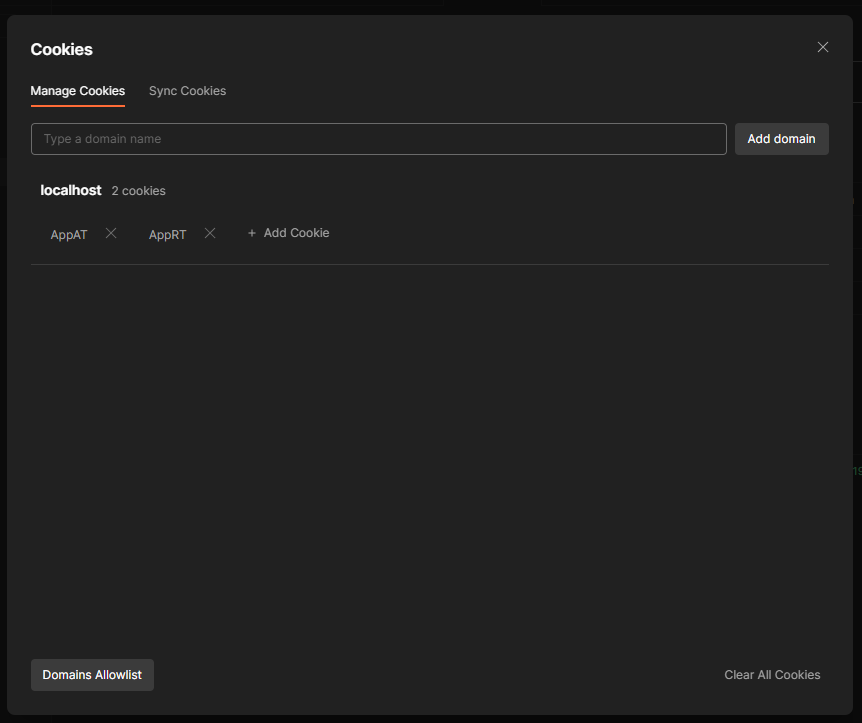Switch to the Sync Cookies tab
862x723 pixels.
[x=187, y=91]
